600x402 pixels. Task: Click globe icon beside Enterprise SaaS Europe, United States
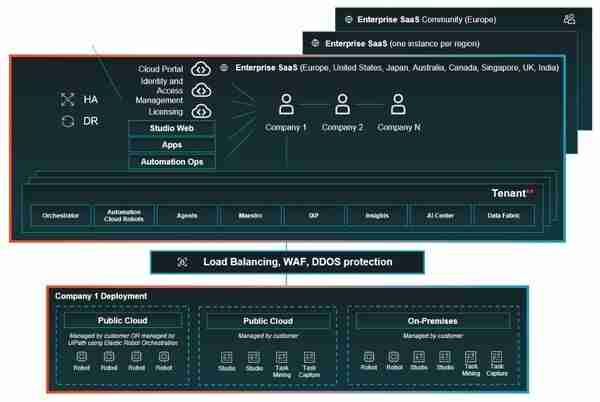coord(224,68)
